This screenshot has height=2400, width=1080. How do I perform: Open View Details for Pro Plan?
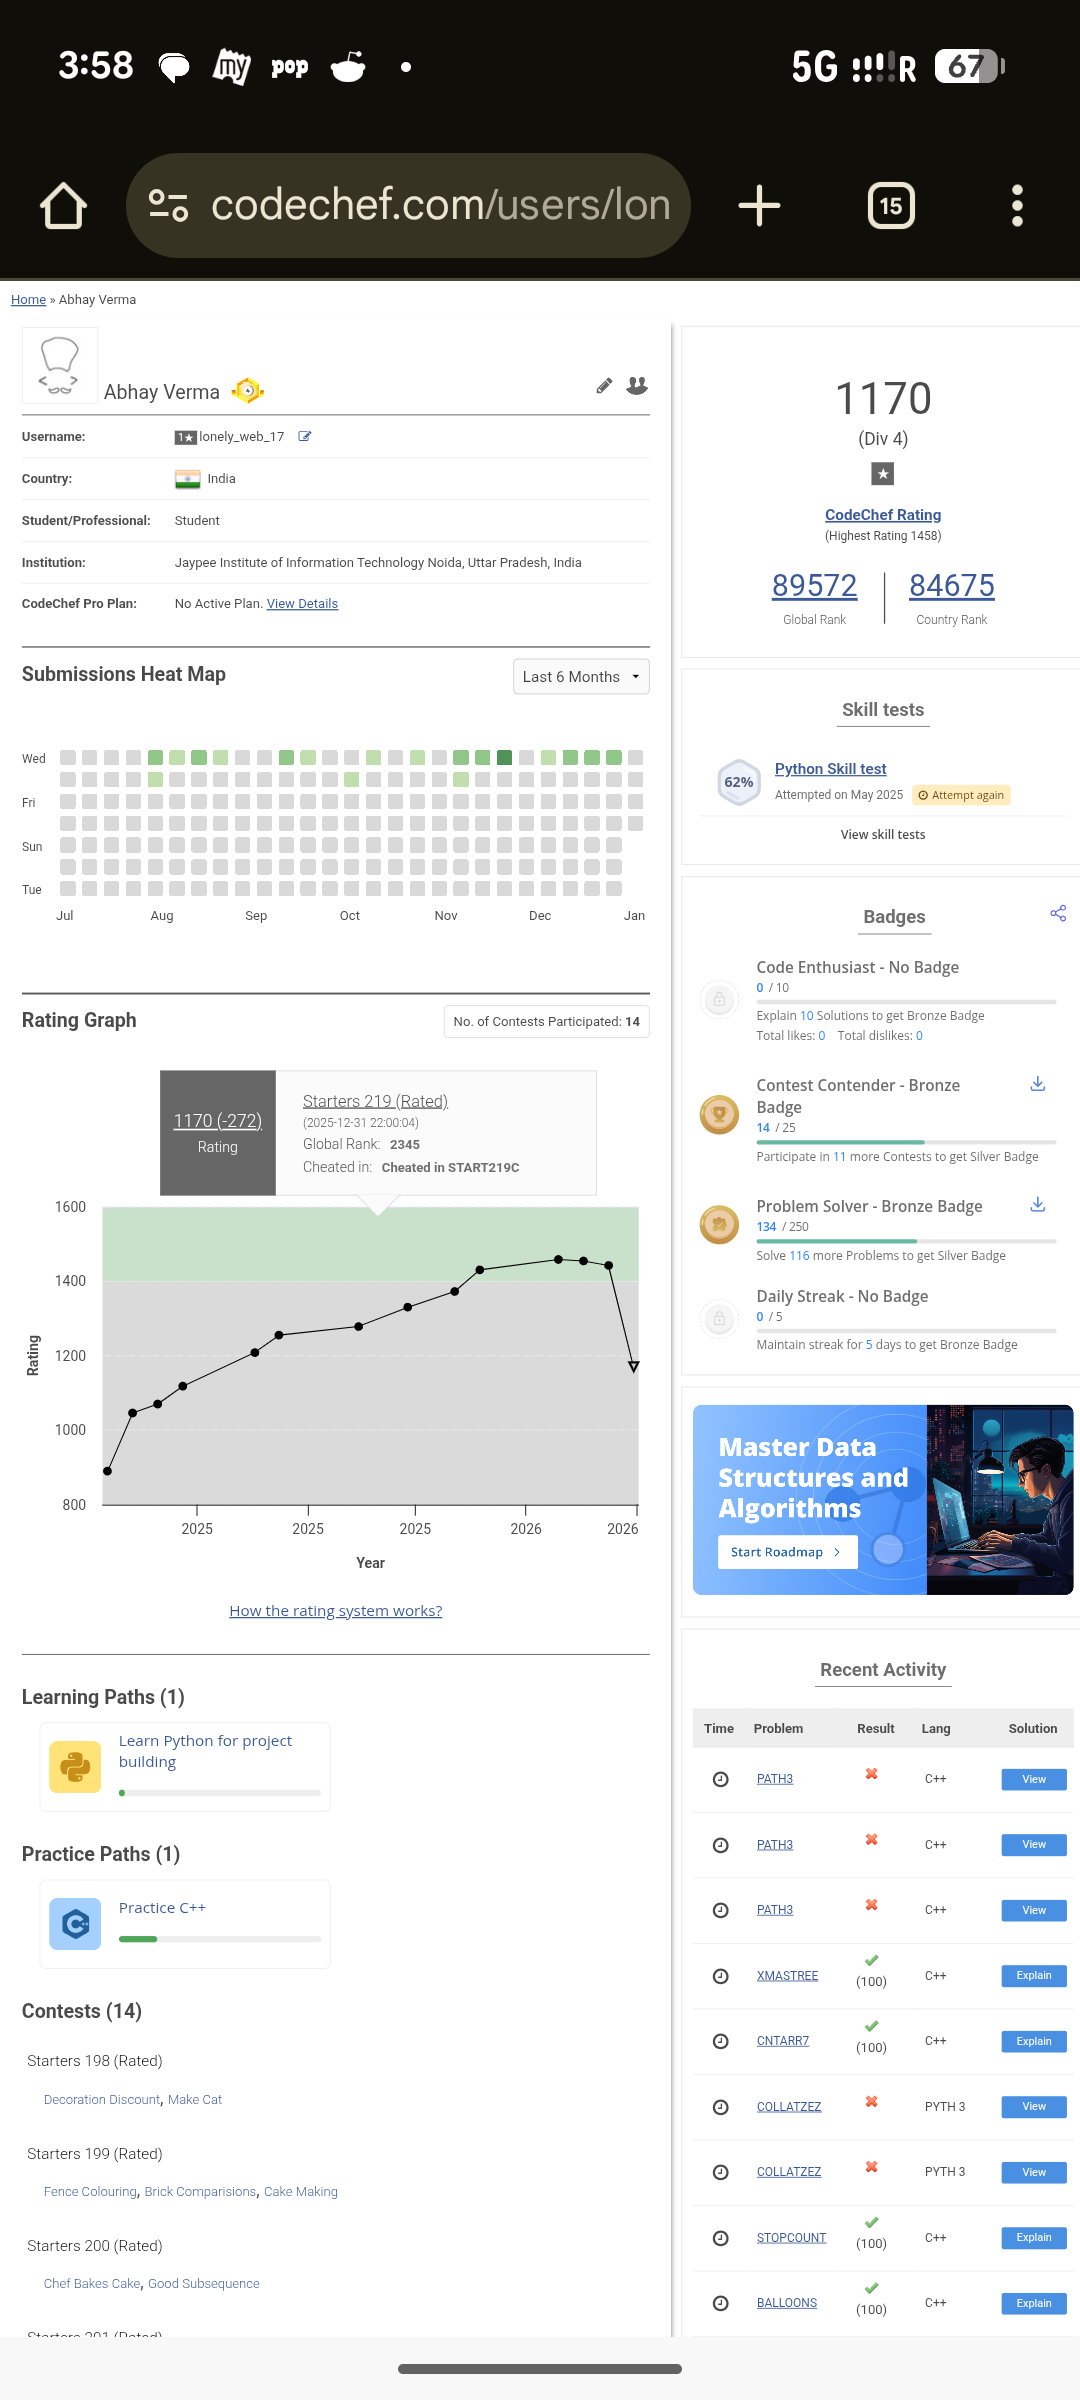[302, 604]
